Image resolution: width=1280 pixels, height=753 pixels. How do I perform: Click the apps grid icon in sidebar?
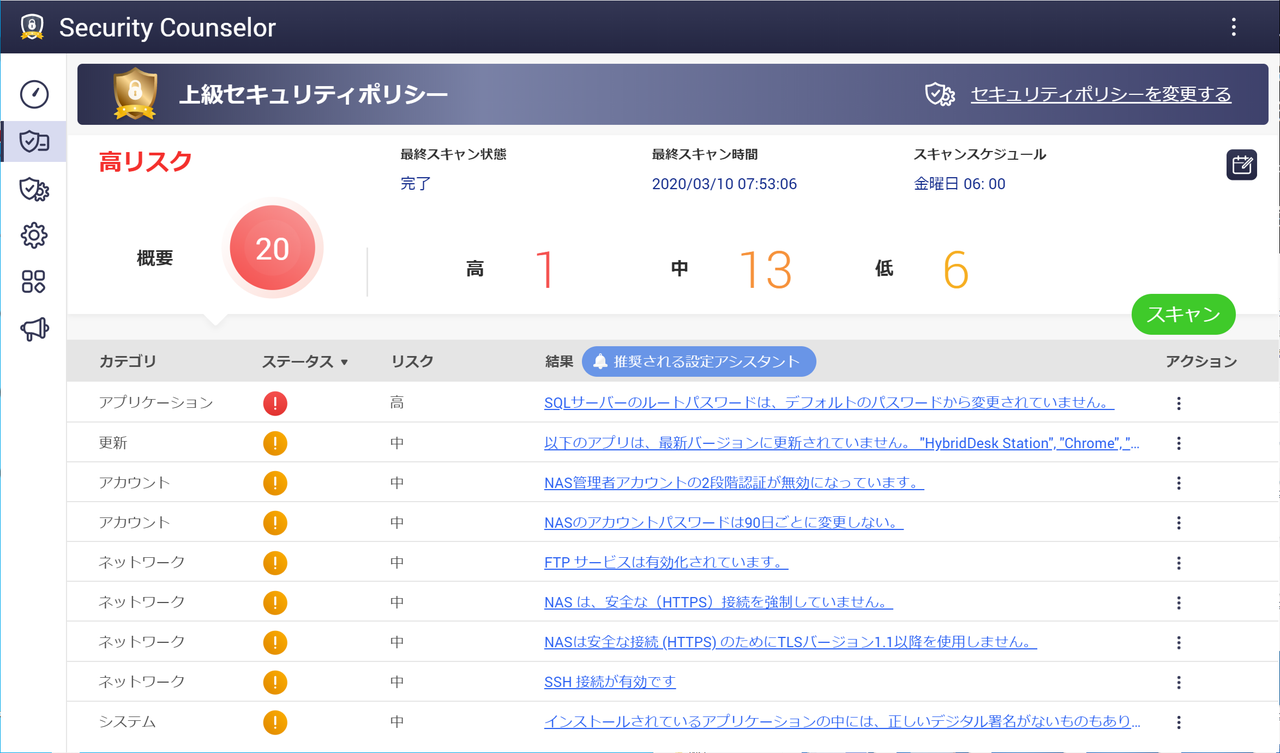(x=33, y=282)
